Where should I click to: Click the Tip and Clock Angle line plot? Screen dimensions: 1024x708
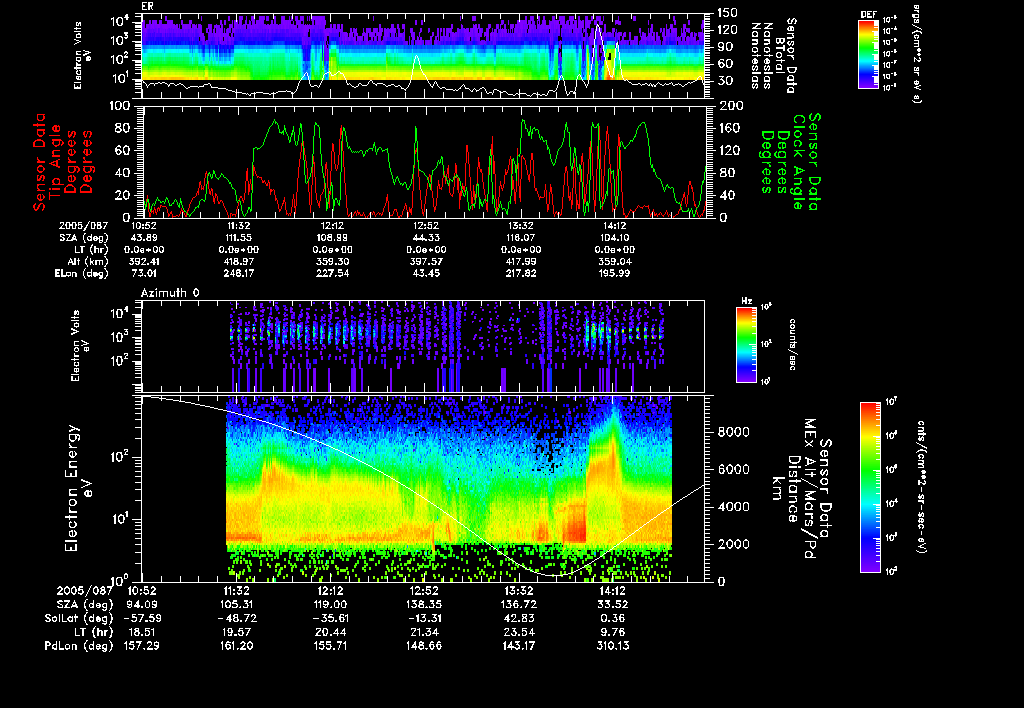424,161
